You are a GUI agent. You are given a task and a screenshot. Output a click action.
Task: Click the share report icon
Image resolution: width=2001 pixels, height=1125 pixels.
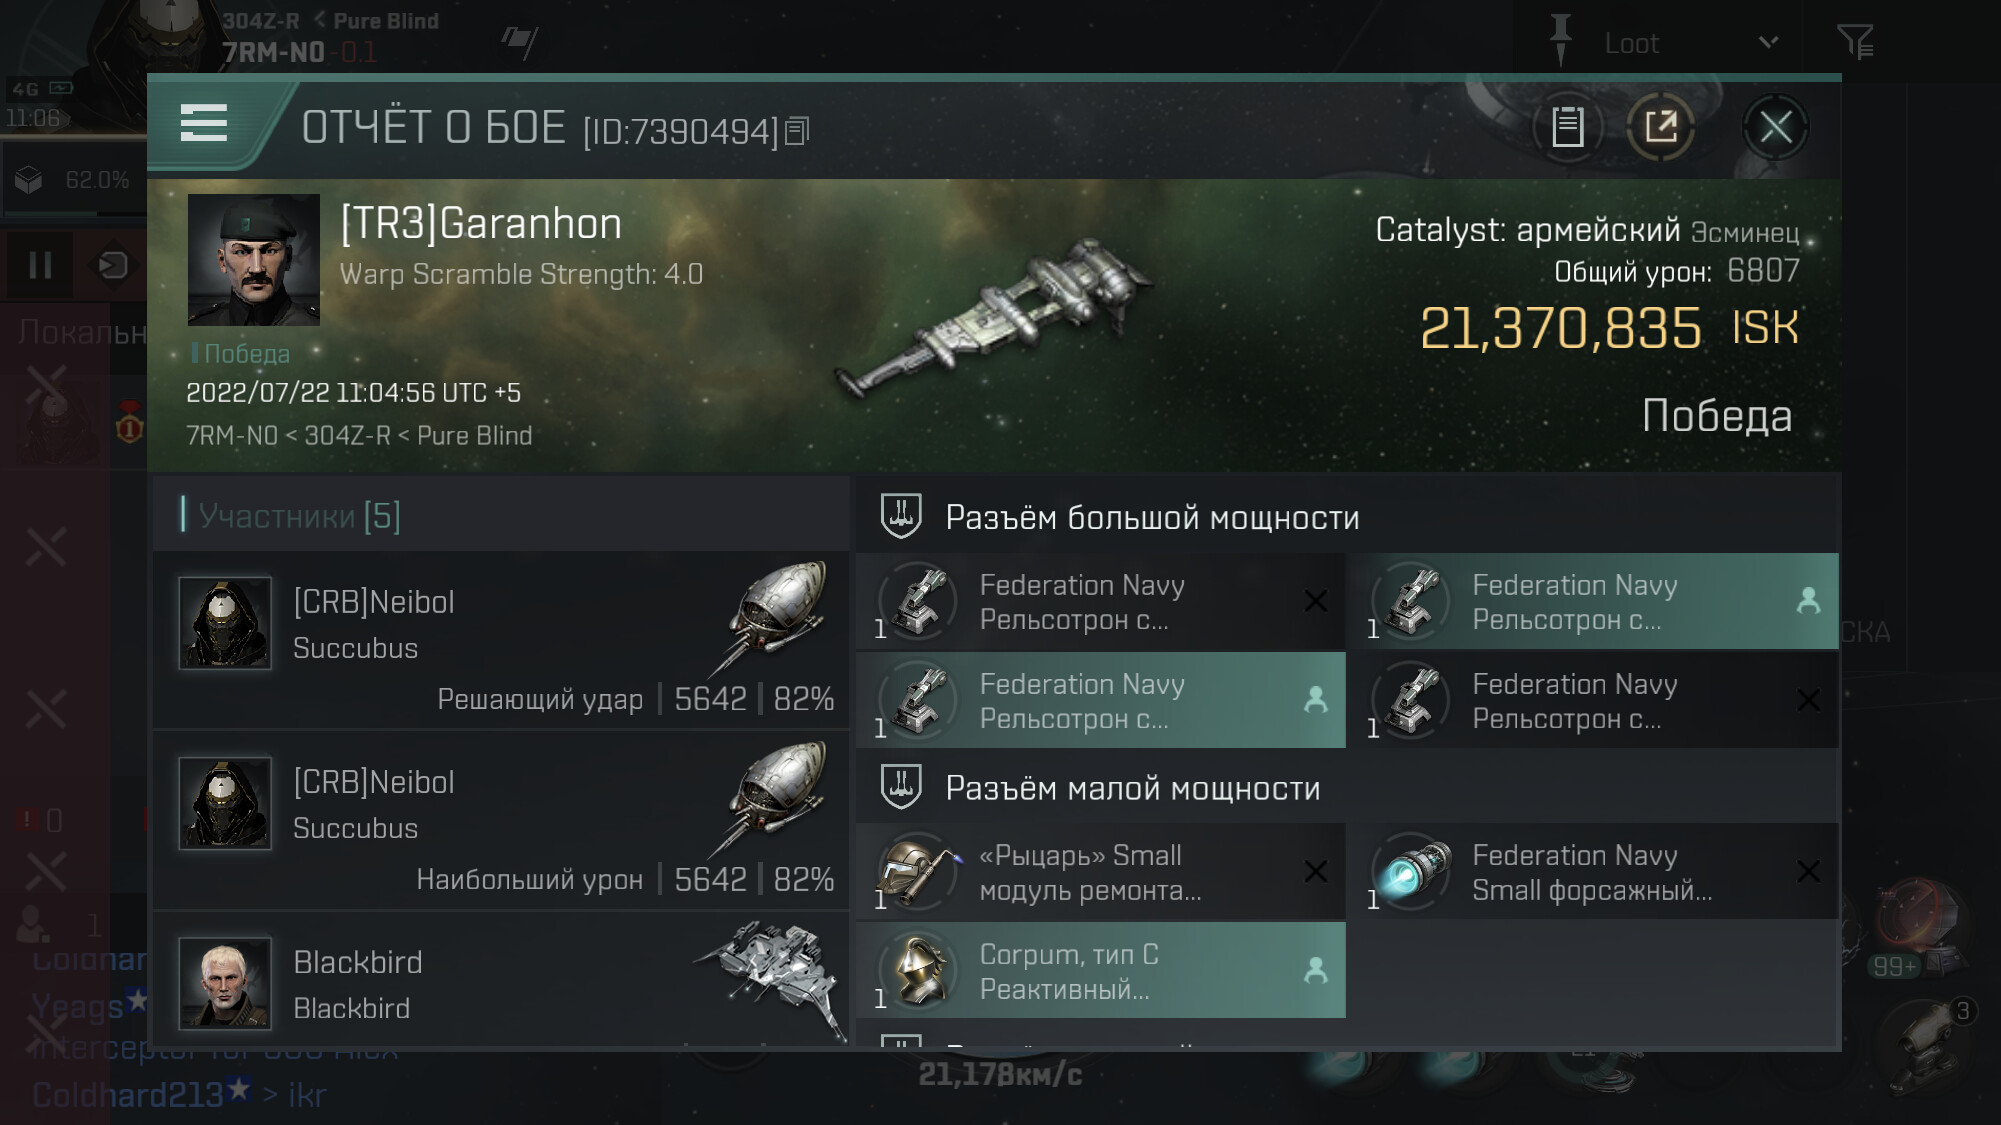click(x=1660, y=127)
